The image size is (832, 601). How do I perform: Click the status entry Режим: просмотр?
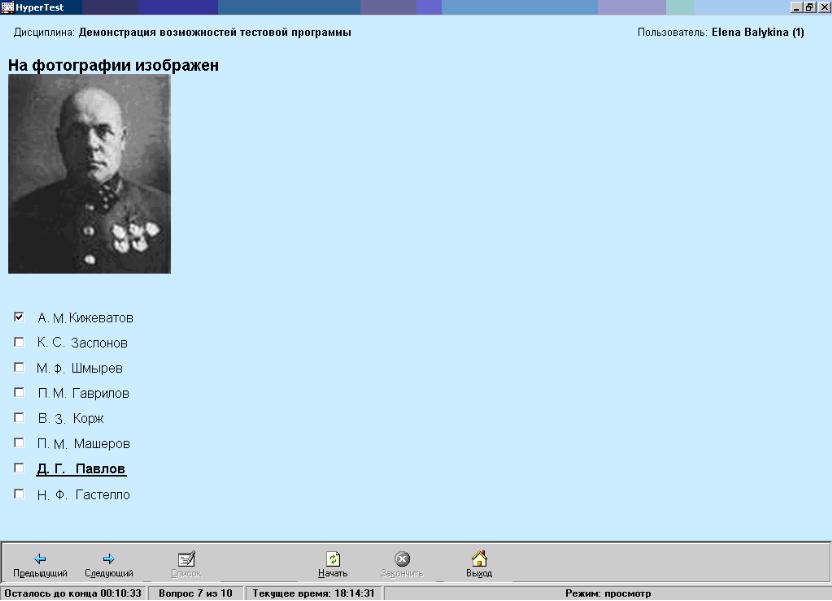click(x=608, y=593)
